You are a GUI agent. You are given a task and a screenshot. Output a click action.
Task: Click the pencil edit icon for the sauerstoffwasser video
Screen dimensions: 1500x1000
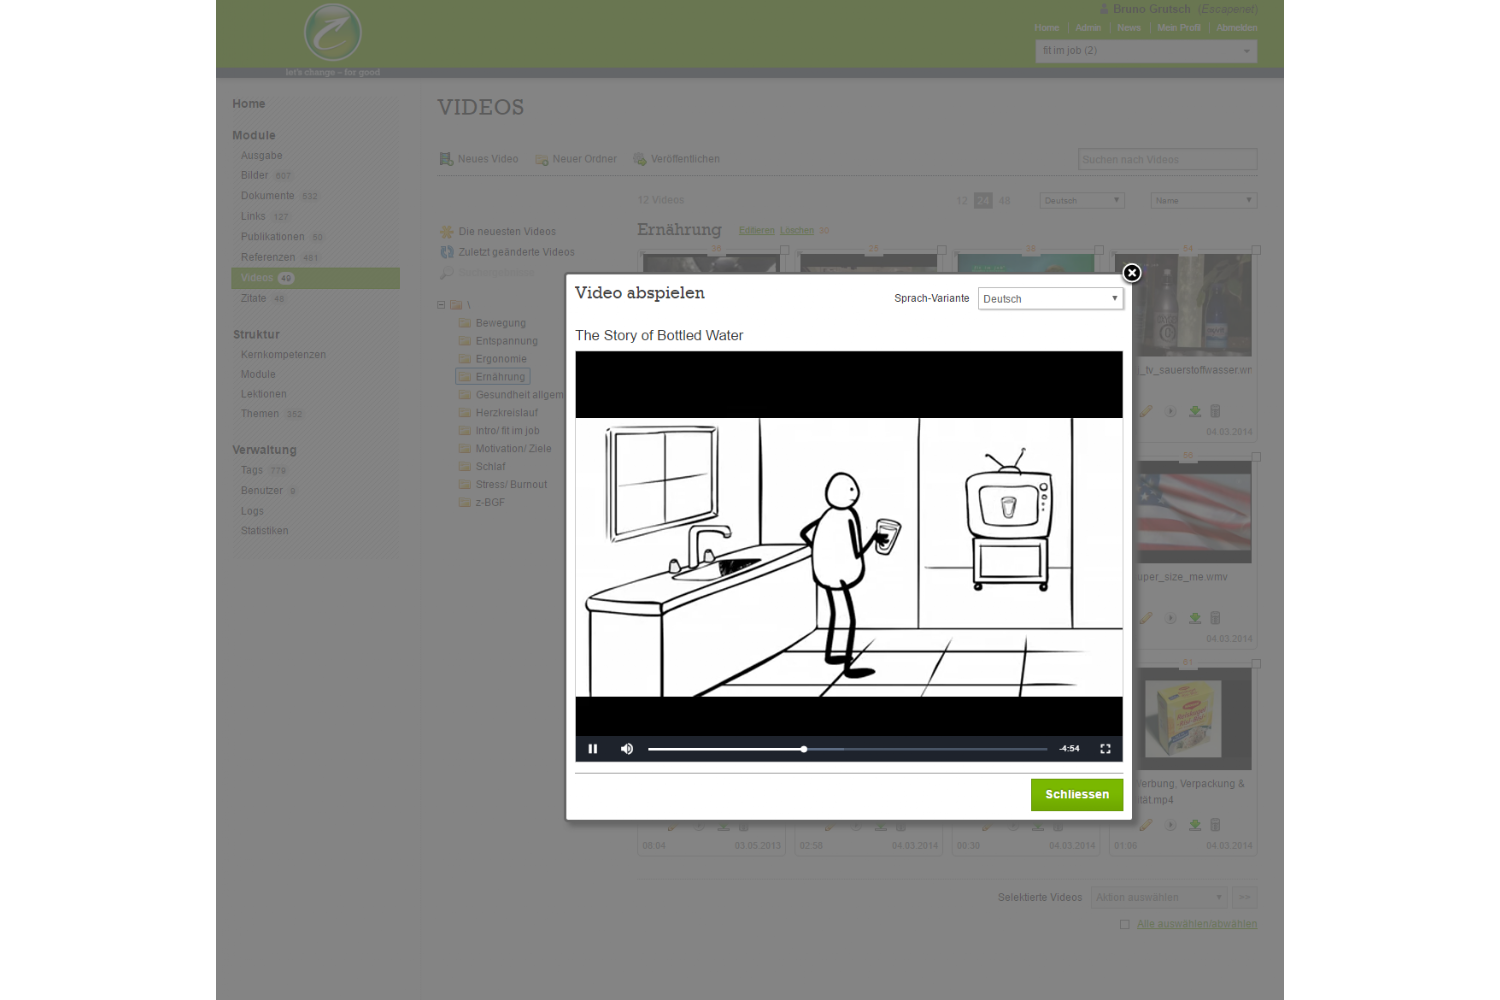pyautogui.click(x=1146, y=411)
